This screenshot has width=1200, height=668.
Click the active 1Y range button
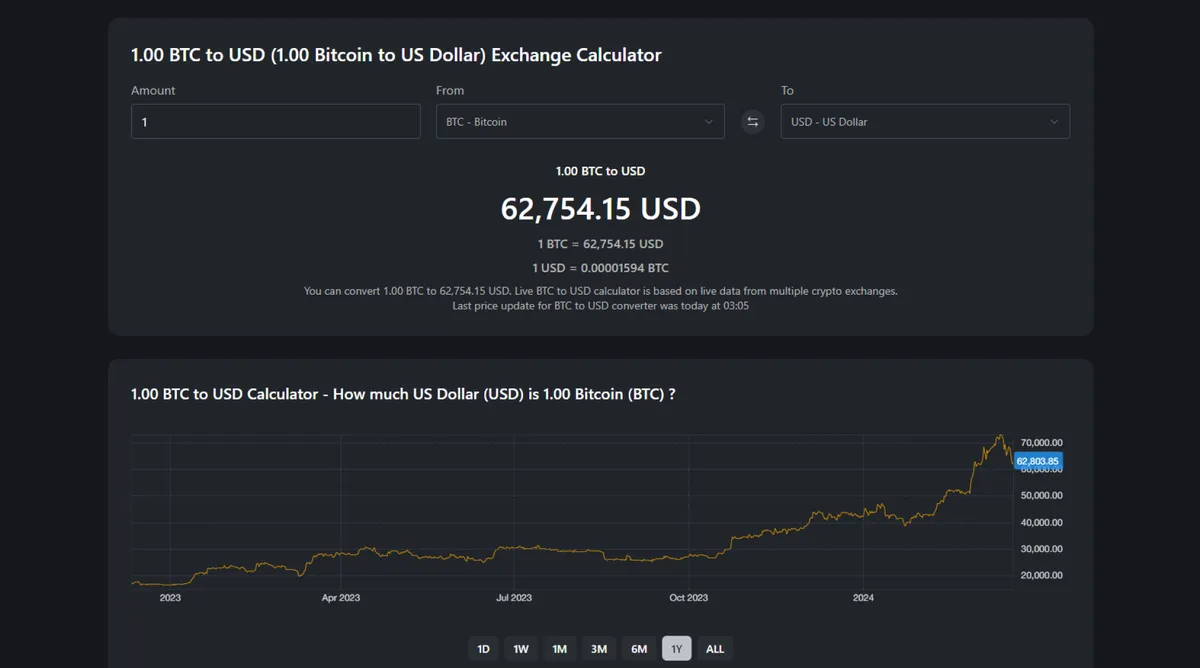[676, 648]
